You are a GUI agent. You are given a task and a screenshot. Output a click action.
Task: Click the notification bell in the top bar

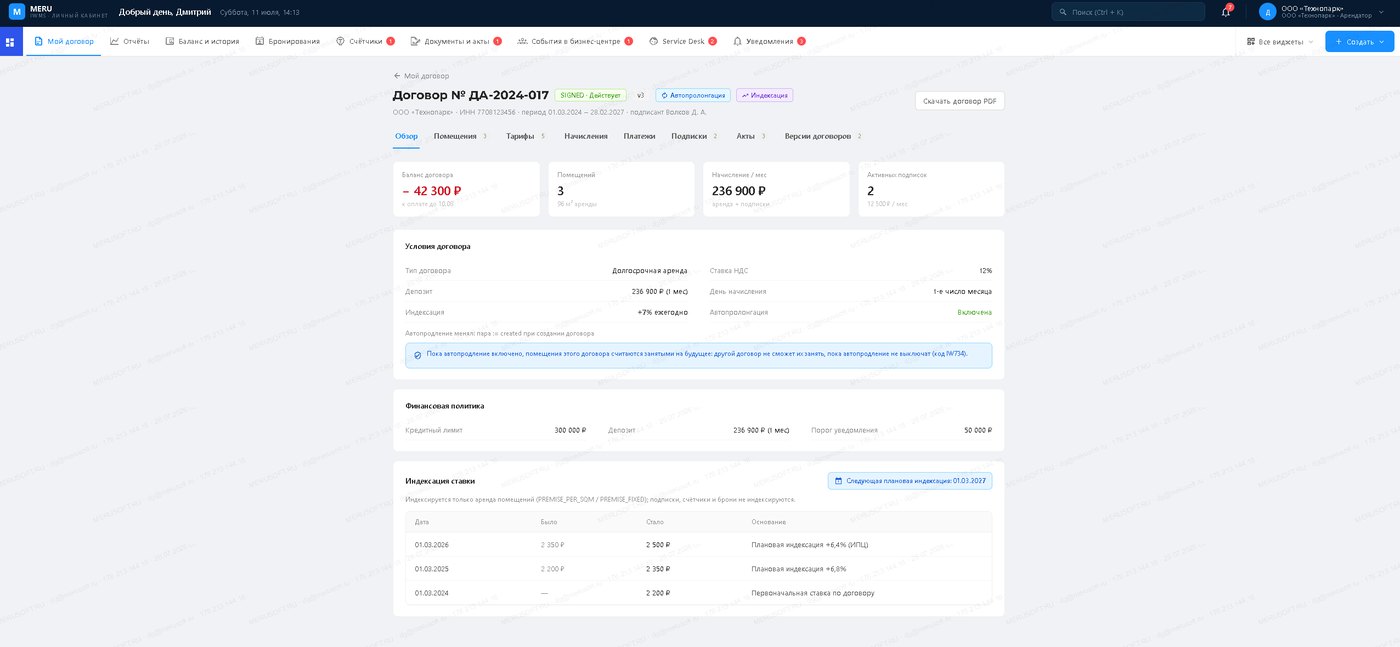[1226, 12]
